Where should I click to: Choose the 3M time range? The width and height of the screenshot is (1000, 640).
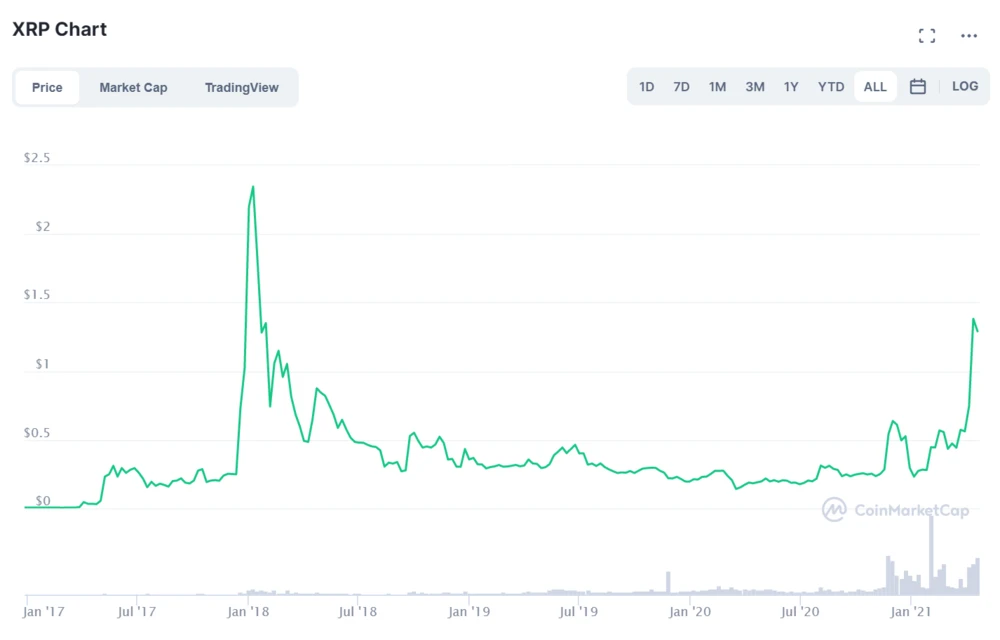pos(754,87)
